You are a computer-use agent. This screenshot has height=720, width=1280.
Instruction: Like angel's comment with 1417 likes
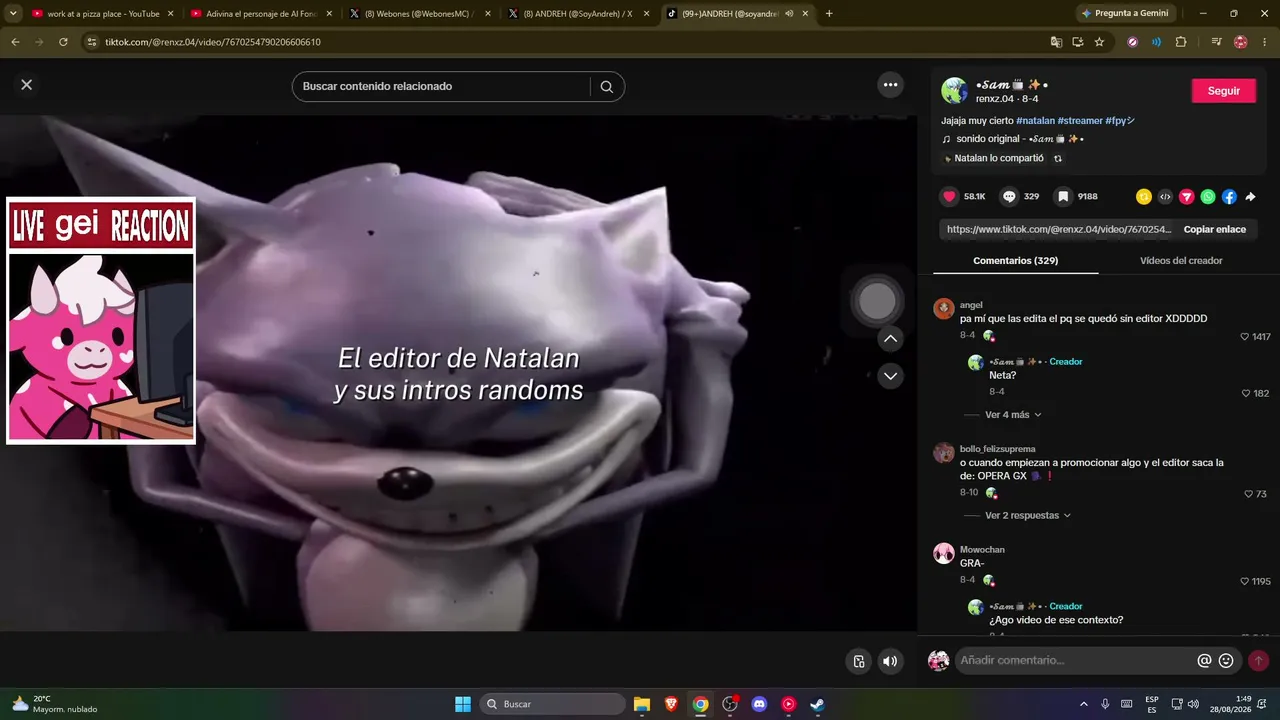[x=1245, y=337]
